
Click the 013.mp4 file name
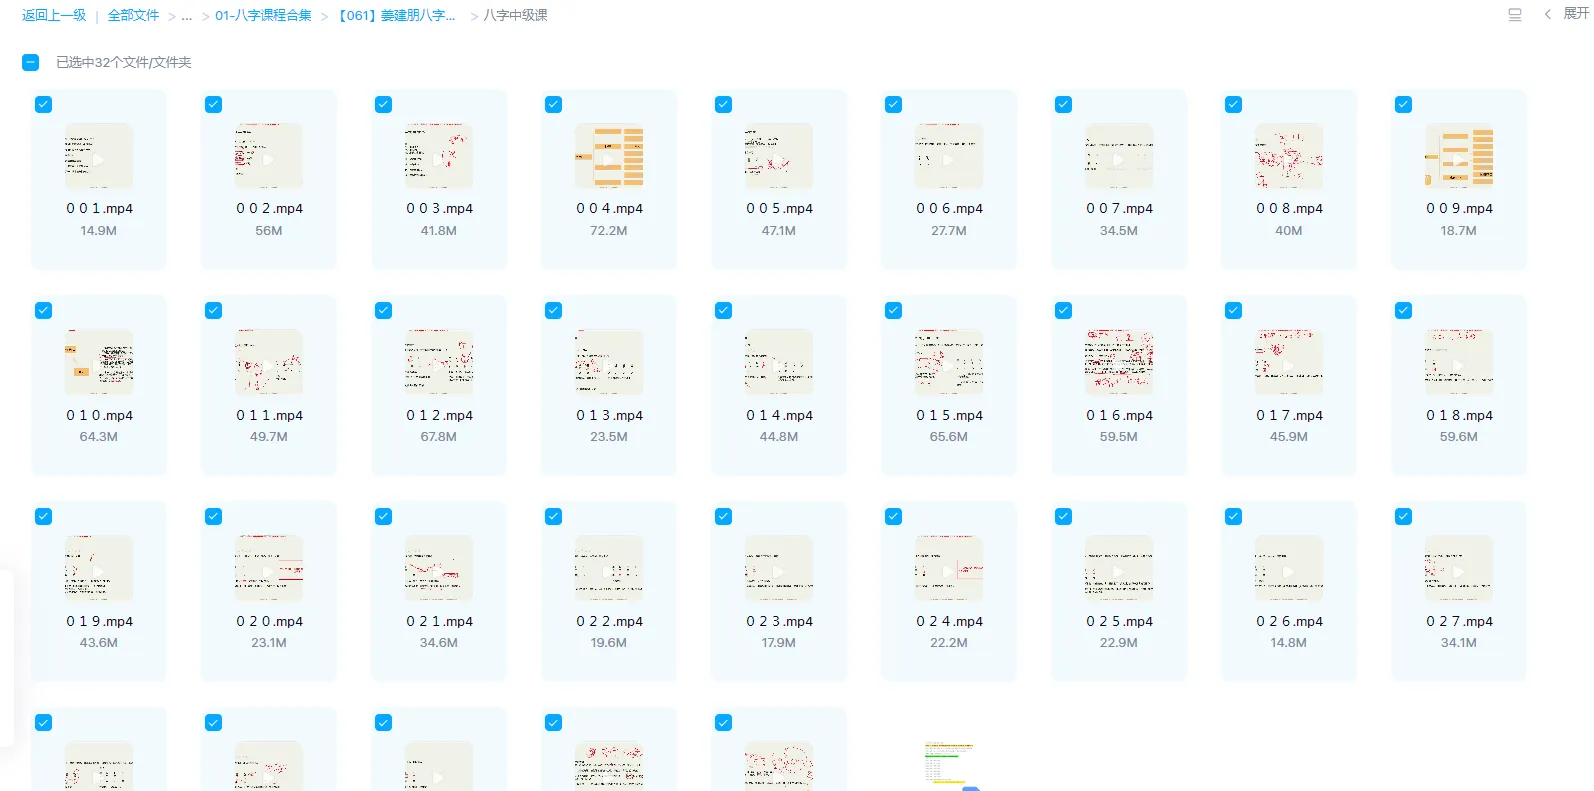[609, 415]
